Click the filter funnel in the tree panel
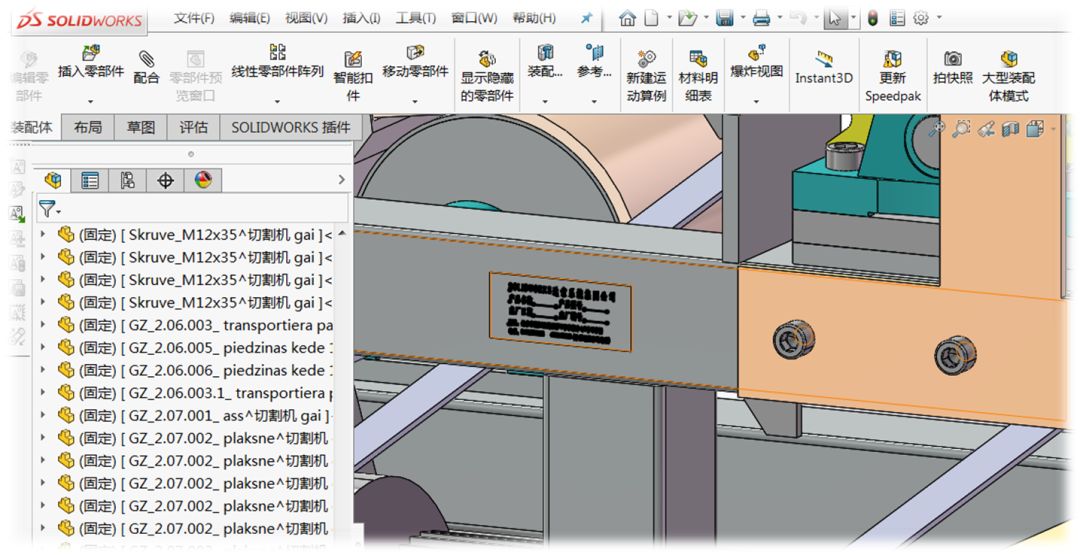 click(x=47, y=208)
